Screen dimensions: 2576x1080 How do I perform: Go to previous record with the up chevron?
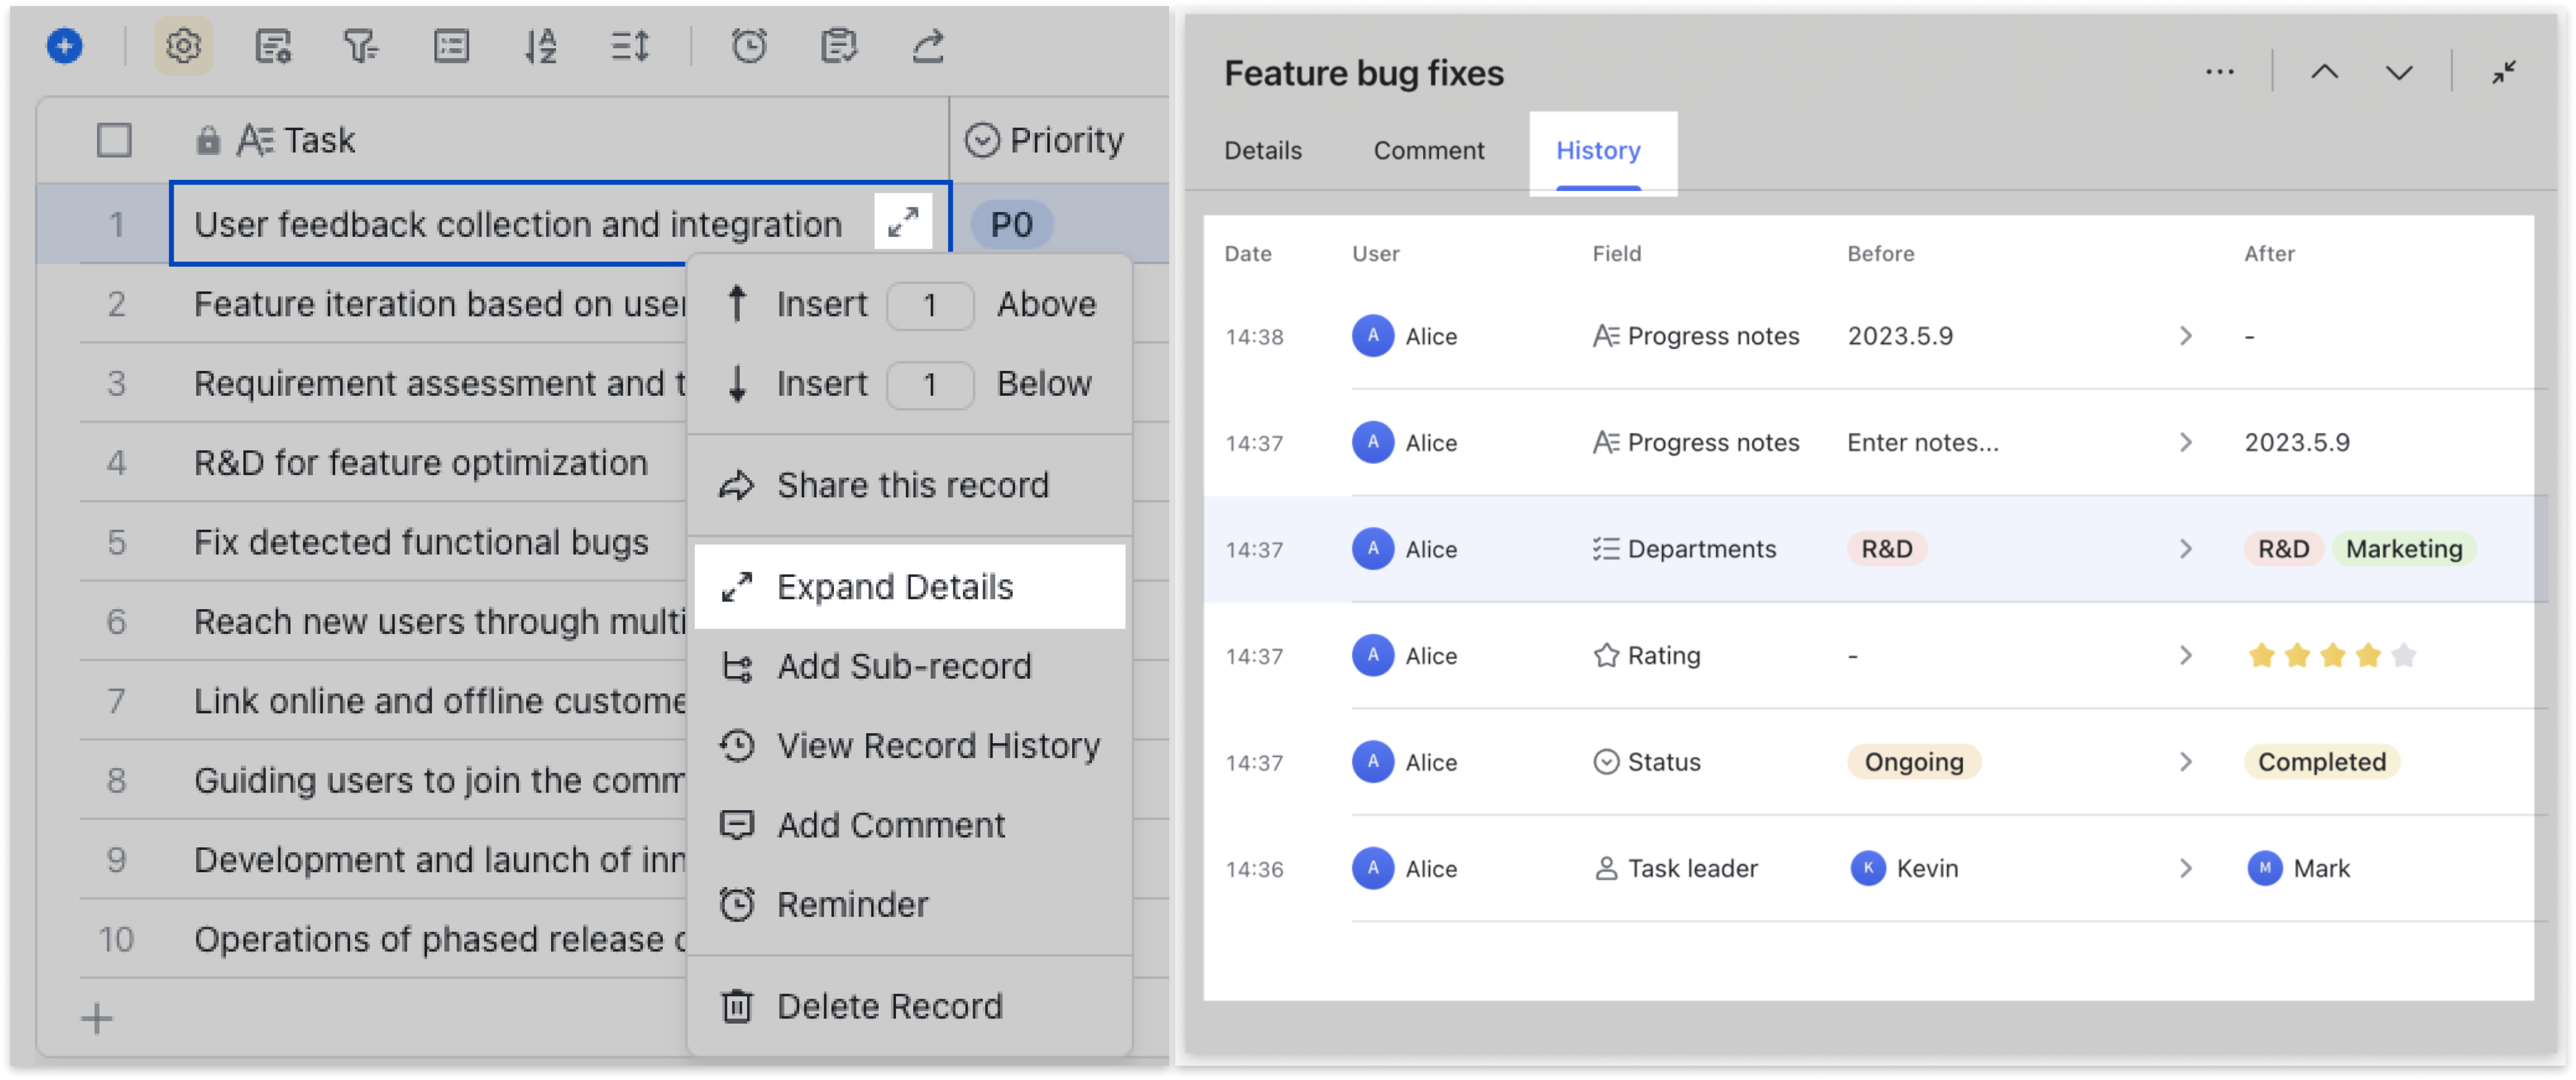click(2325, 72)
